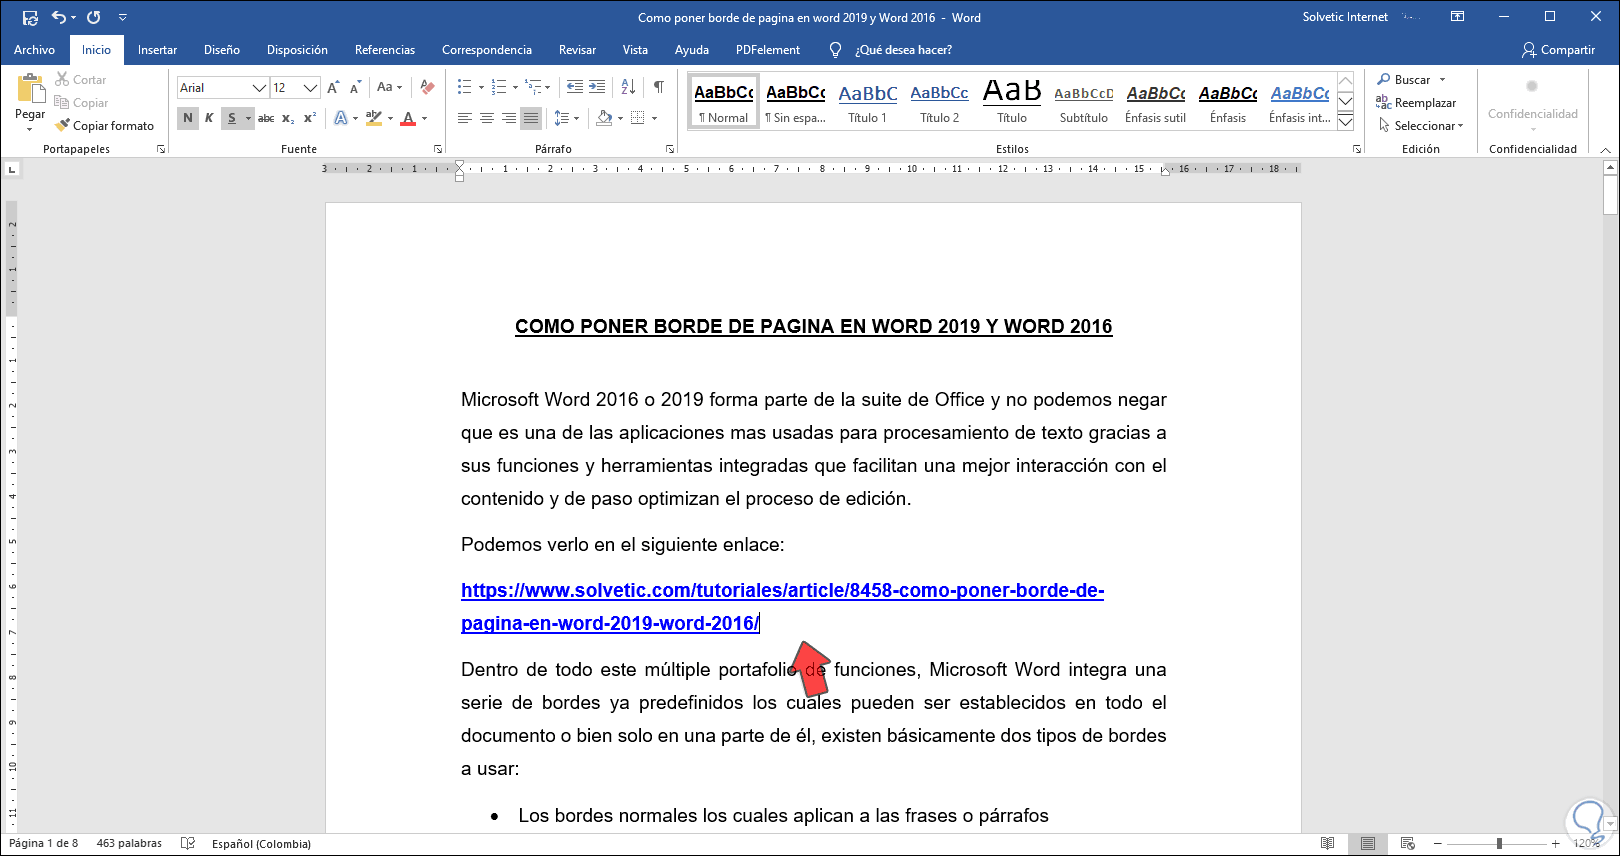Open the ribbon display options
This screenshot has height=856, width=1620.
point(1458,17)
